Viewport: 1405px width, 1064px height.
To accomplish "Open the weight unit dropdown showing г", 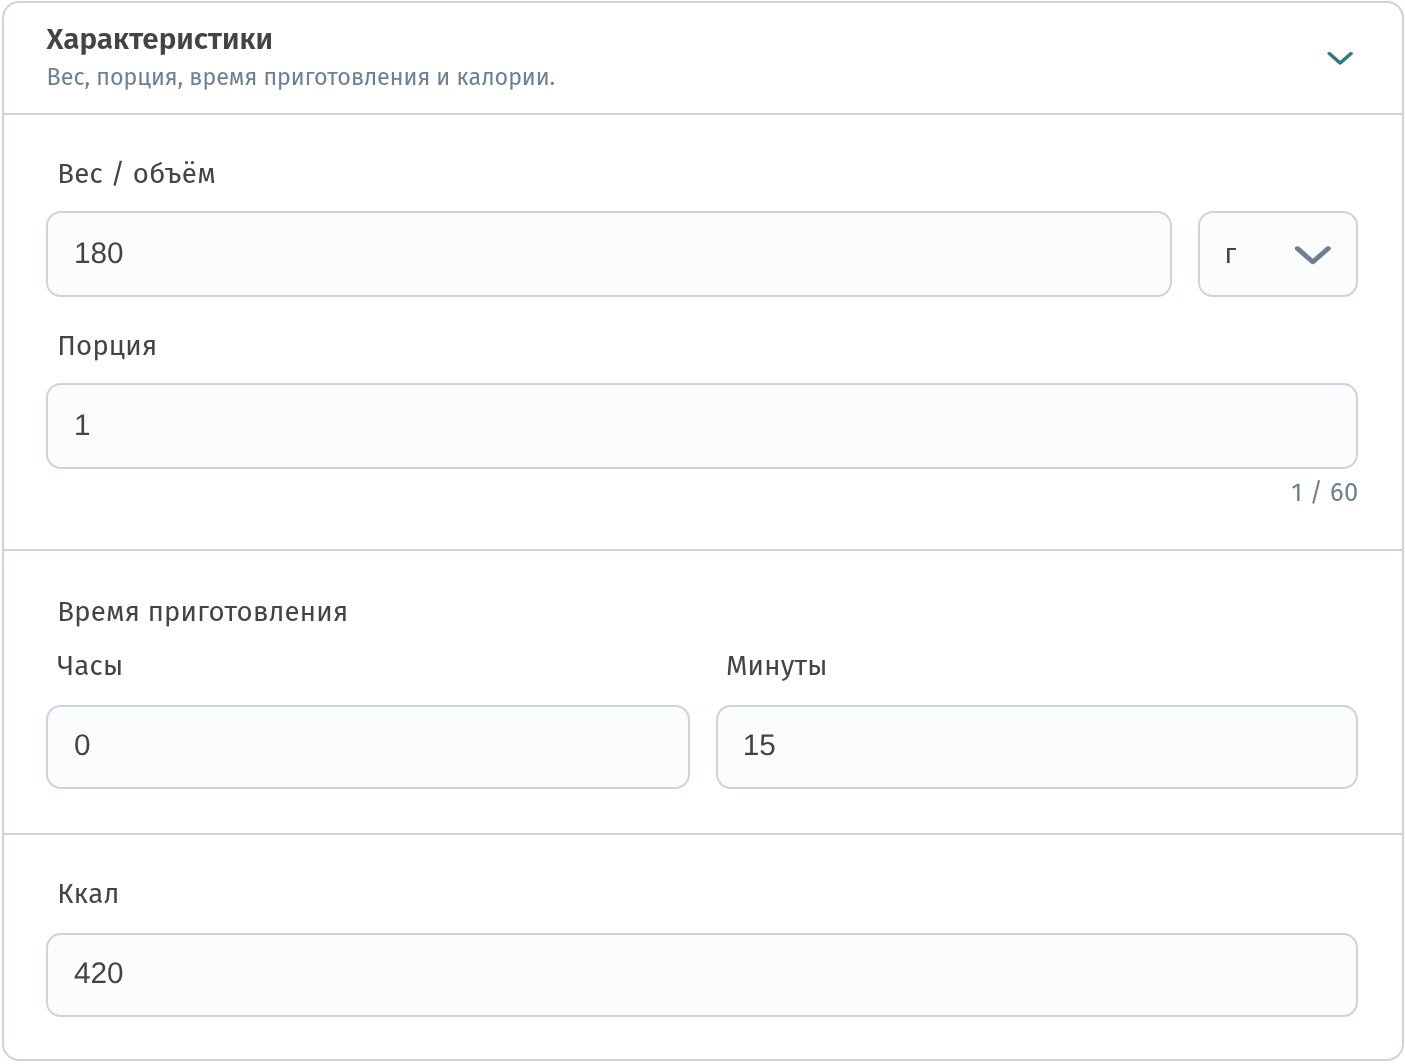I will click(1277, 254).
